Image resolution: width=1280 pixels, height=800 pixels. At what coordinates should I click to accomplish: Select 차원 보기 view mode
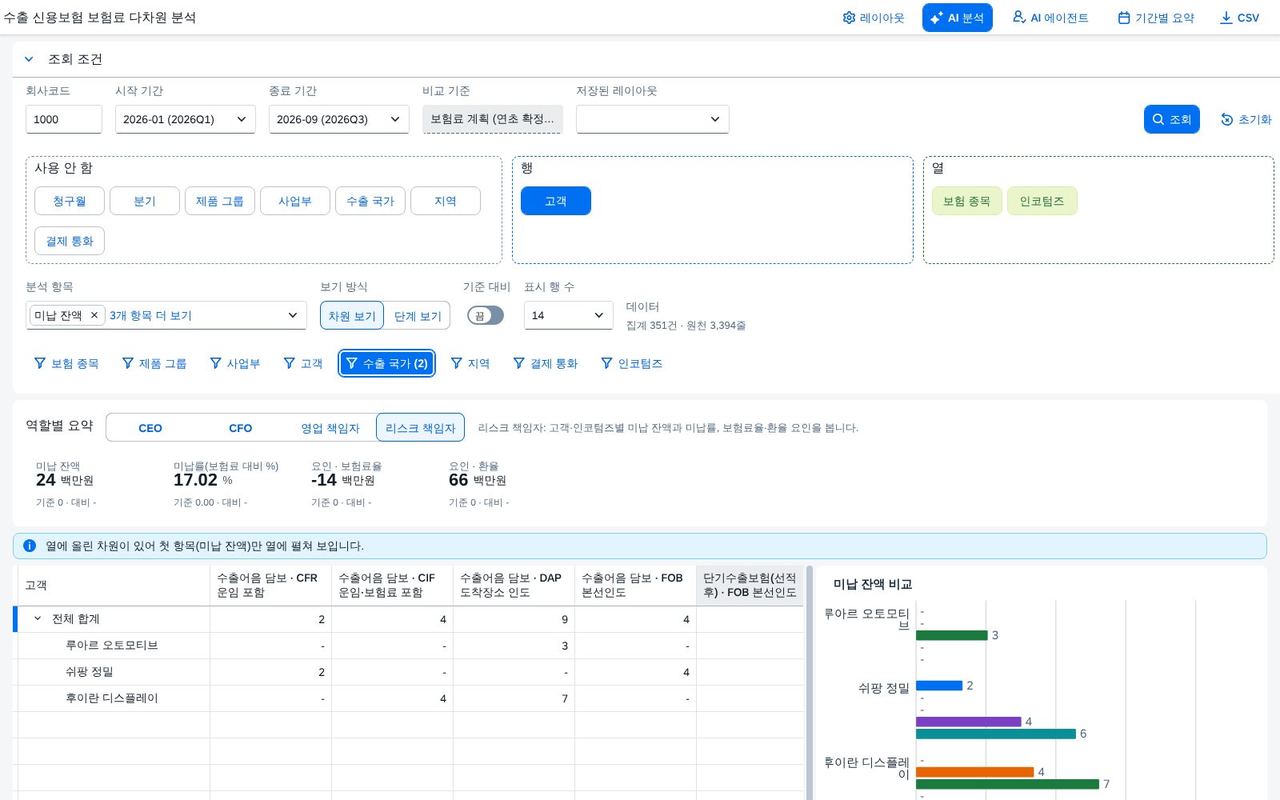(x=352, y=315)
